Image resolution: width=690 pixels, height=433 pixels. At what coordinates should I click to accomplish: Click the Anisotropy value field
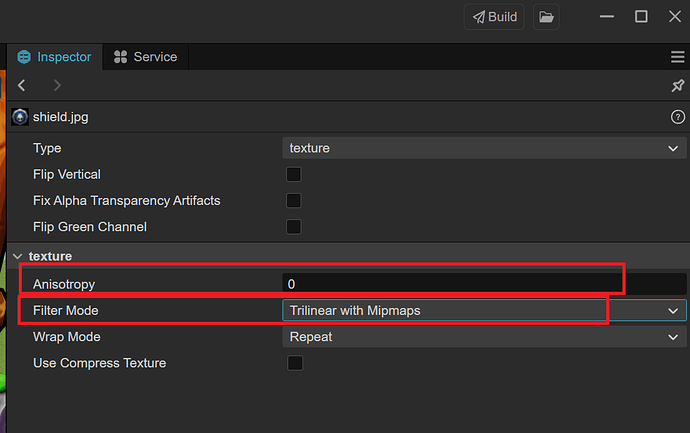[x=450, y=284]
